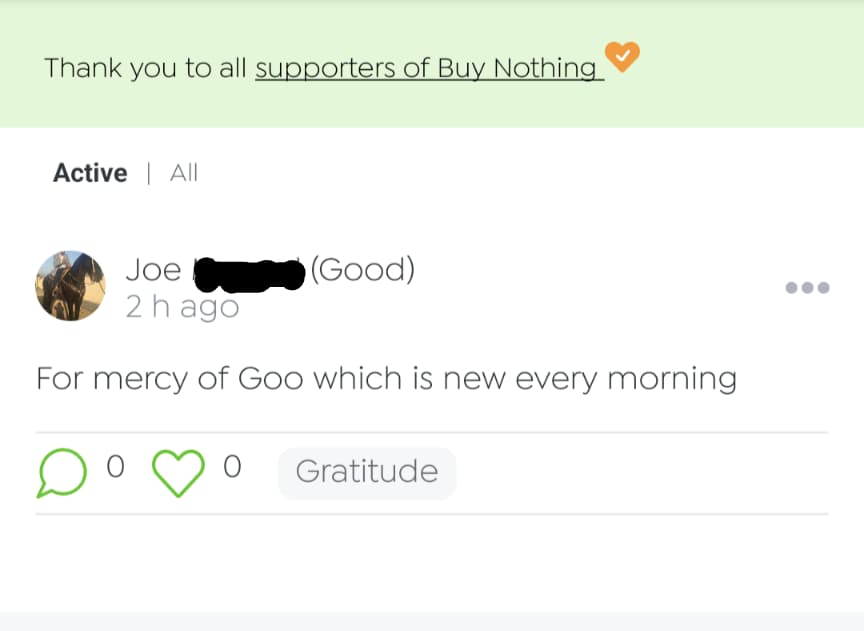864x631 pixels.
Task: Click the orange heart checkmark badge
Action: 622,58
